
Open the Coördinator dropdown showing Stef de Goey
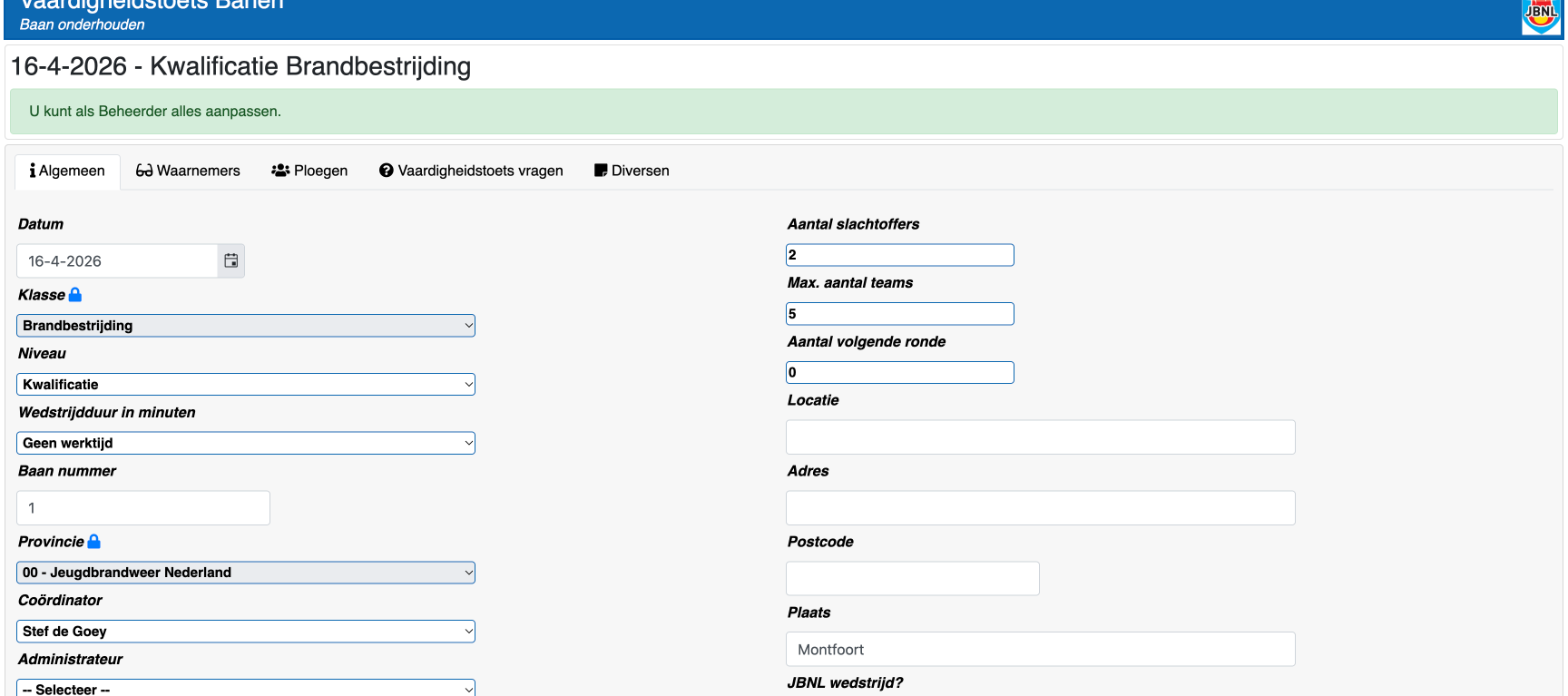[246, 631]
